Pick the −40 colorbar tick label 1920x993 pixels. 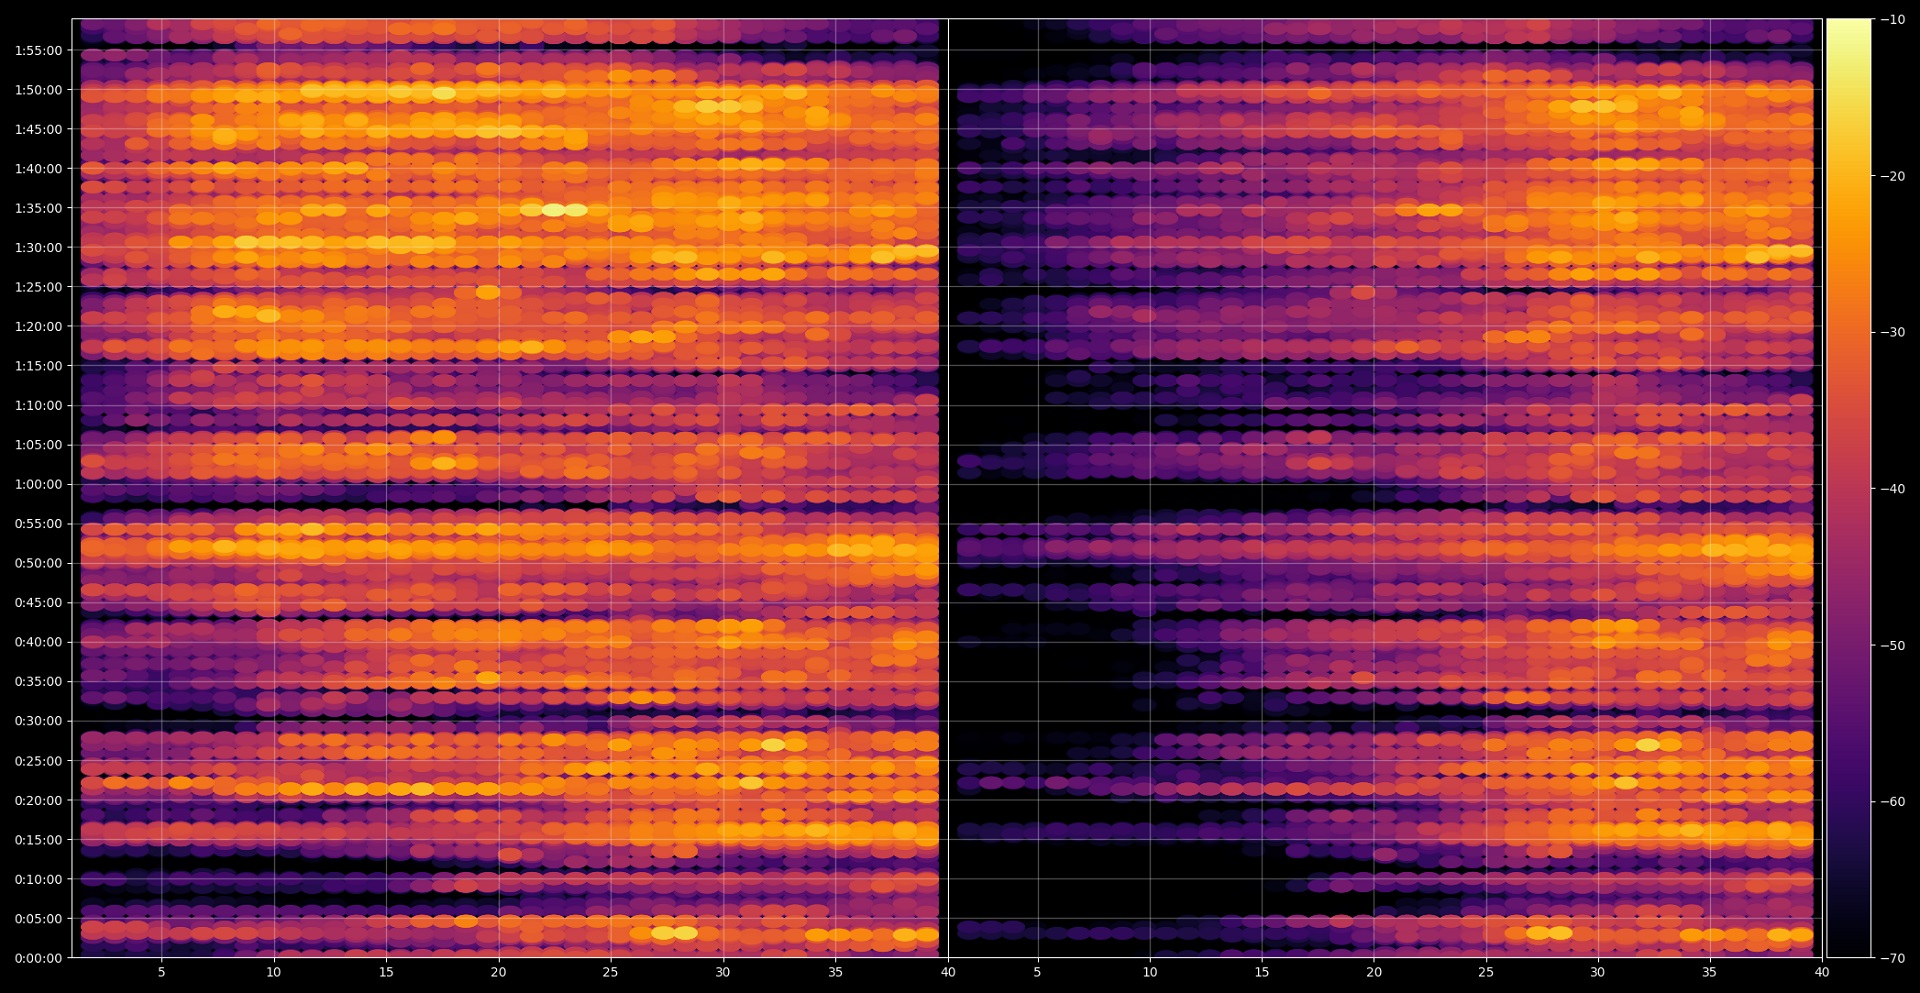[x=1892, y=489]
